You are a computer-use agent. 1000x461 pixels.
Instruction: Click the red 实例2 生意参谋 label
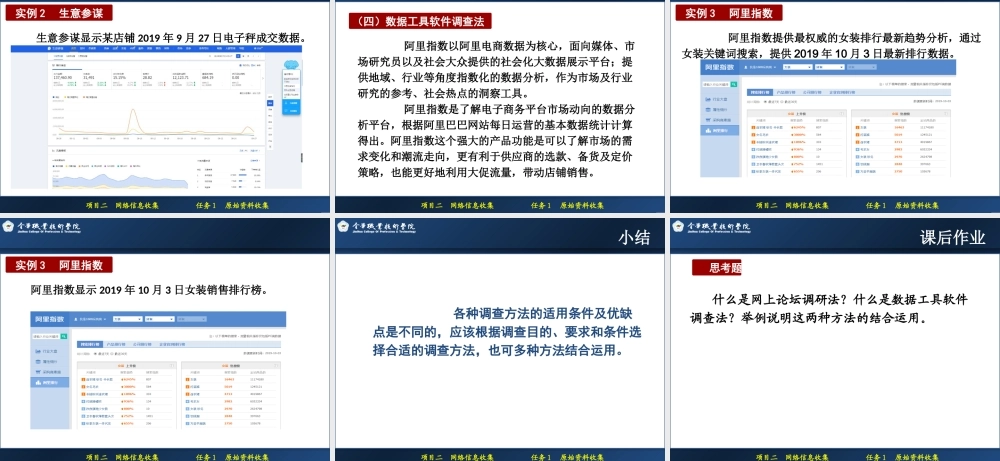tap(59, 13)
